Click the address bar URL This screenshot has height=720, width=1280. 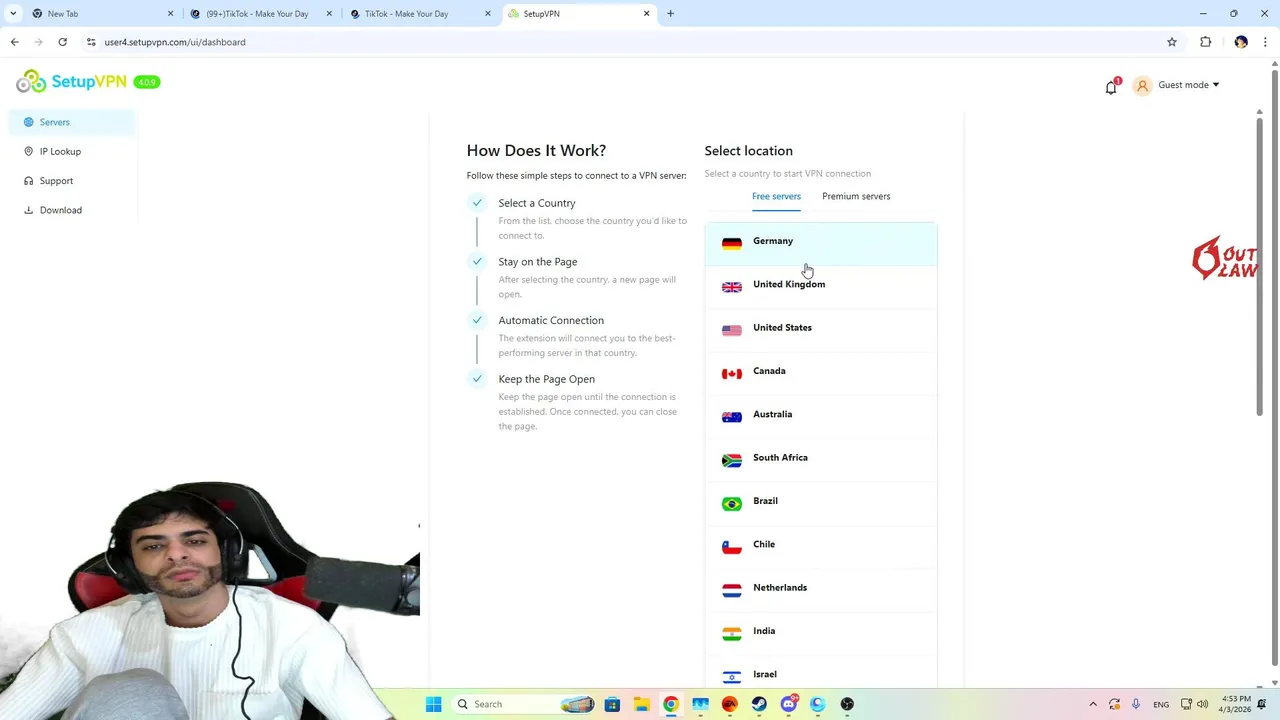(175, 42)
